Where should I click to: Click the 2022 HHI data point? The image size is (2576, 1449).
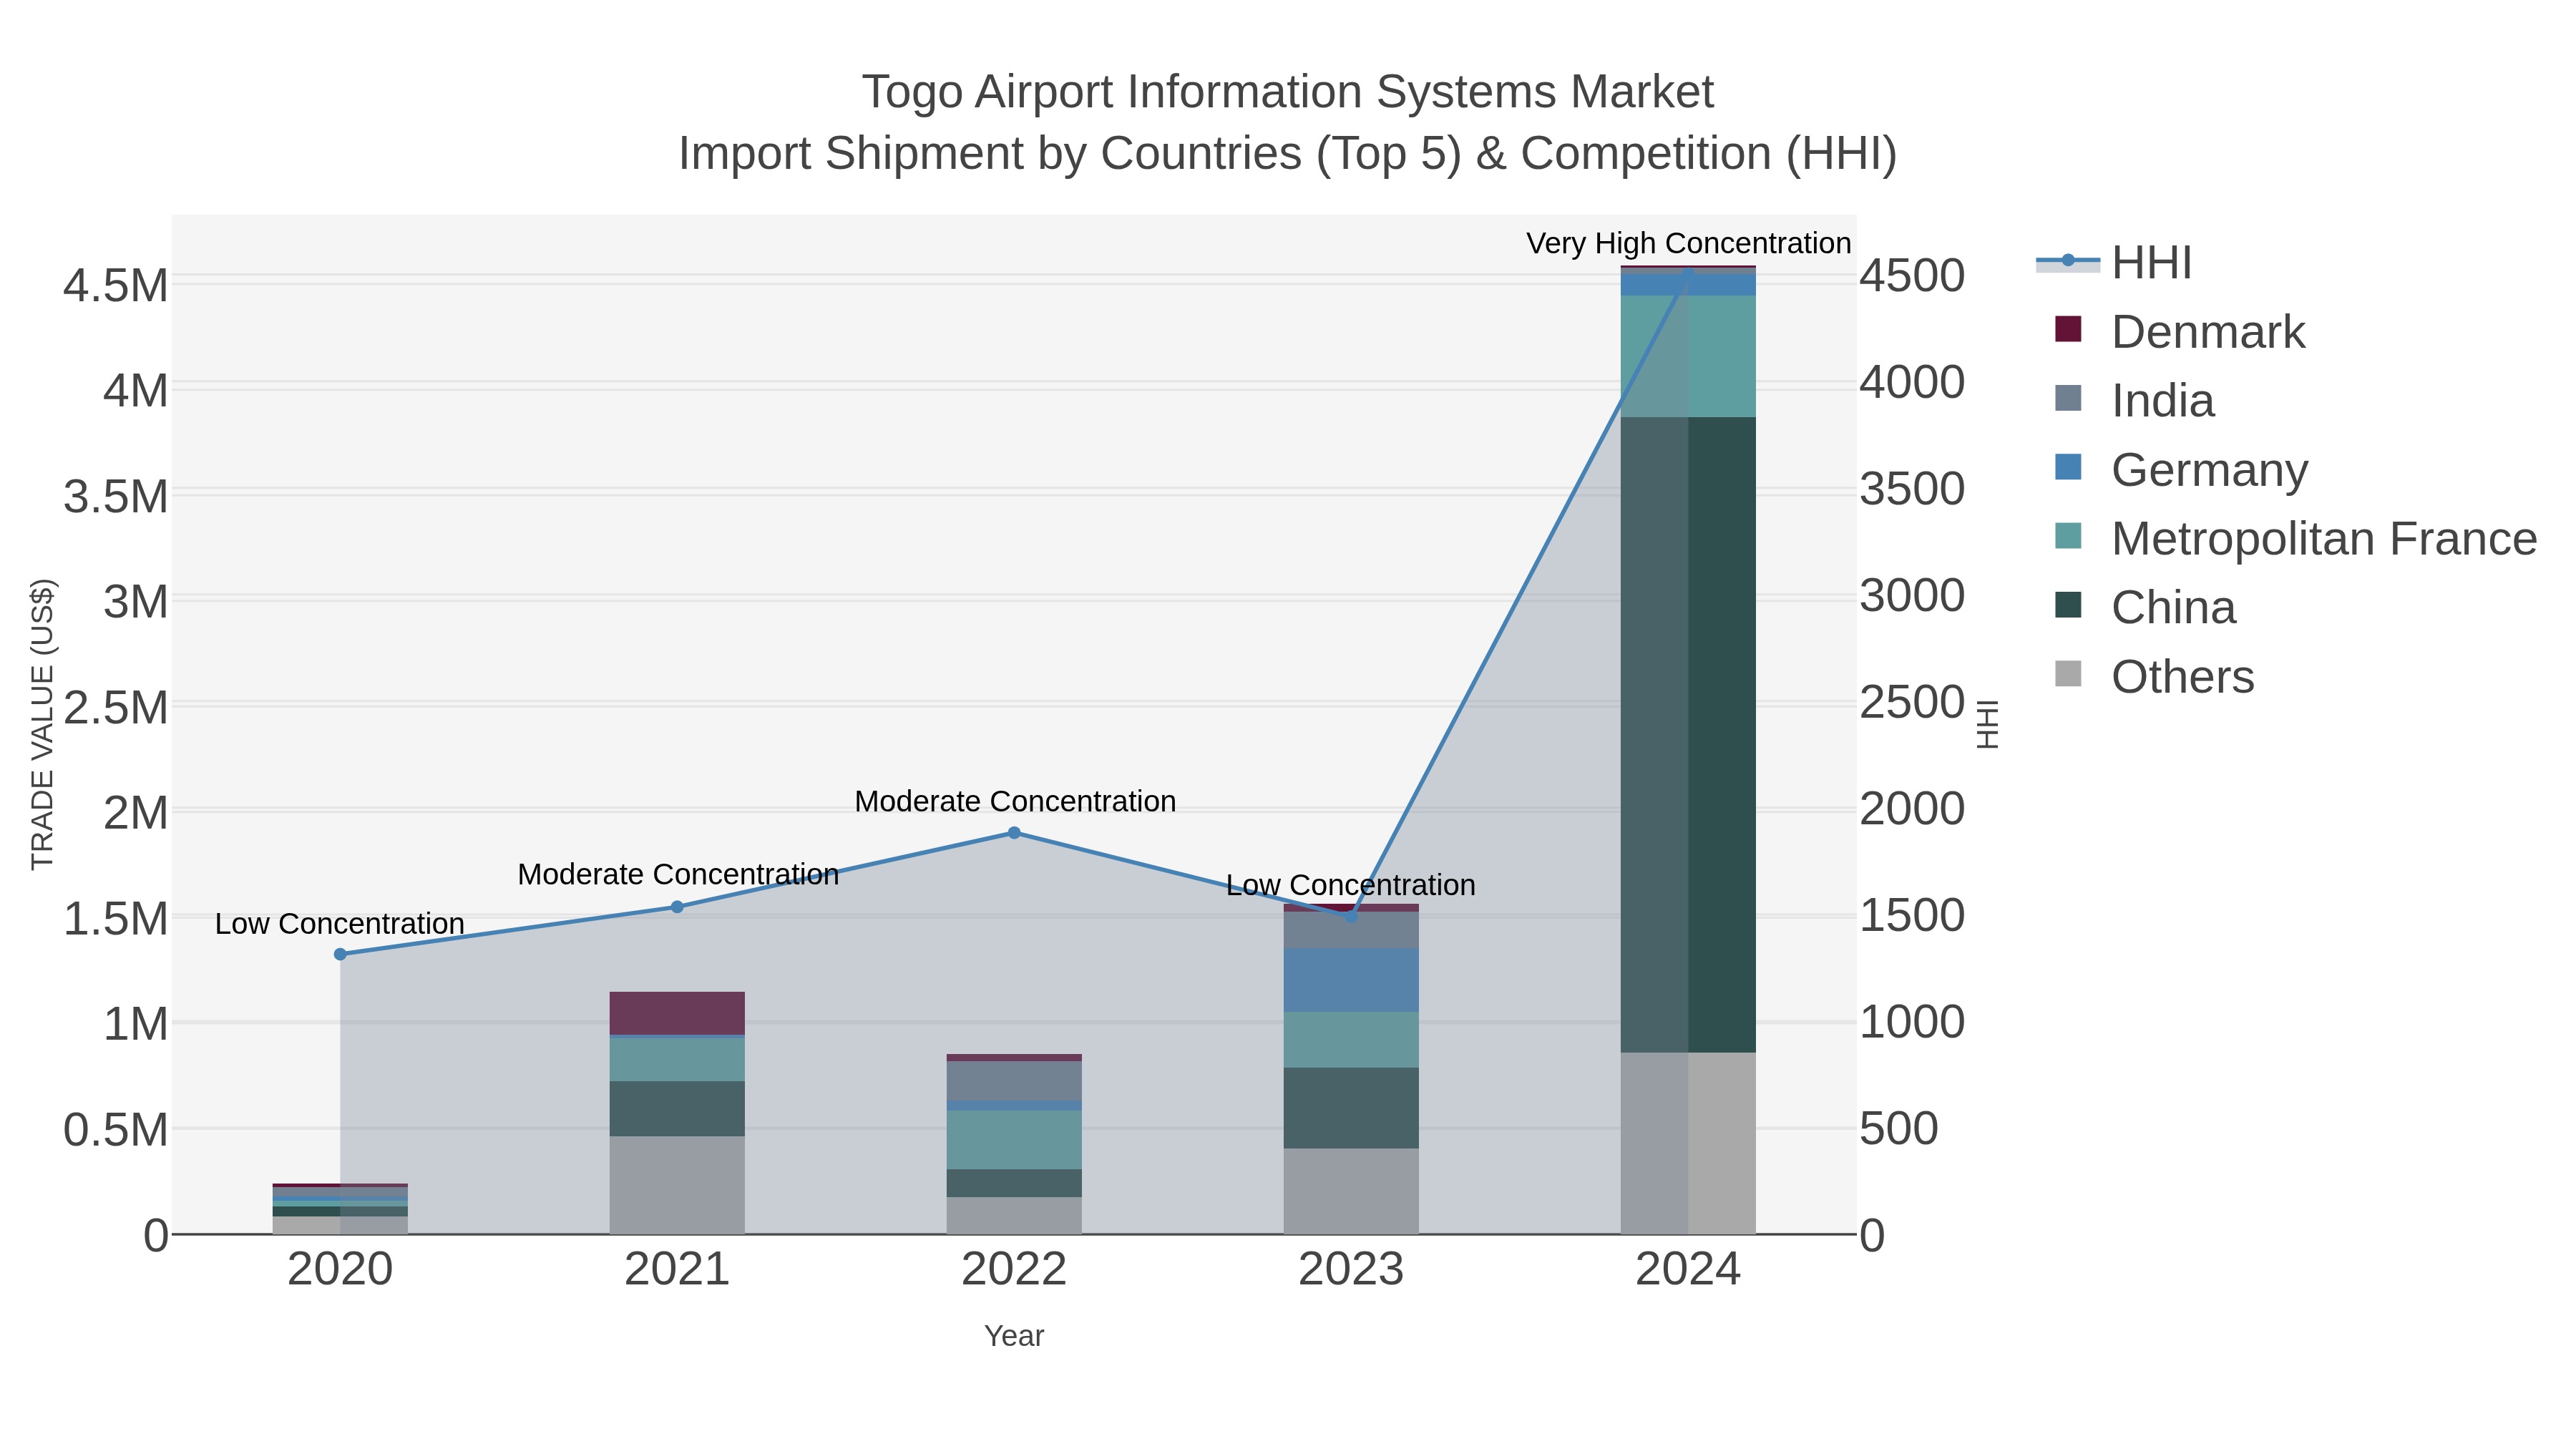(x=1014, y=833)
